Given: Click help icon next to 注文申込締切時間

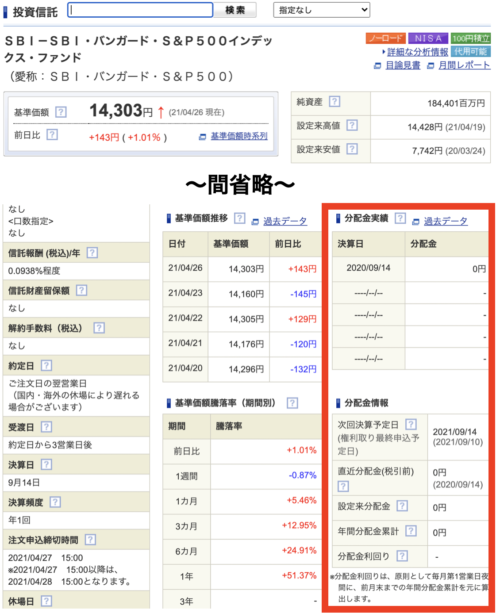Looking at the screenshot, I should (x=90, y=540).
